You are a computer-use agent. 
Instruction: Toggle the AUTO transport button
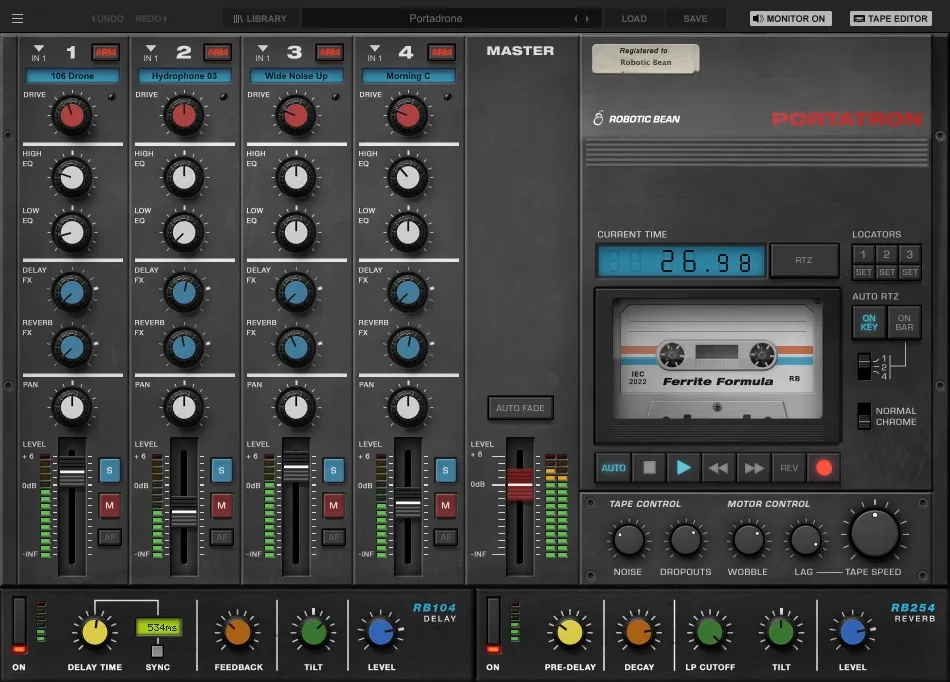[x=613, y=468]
